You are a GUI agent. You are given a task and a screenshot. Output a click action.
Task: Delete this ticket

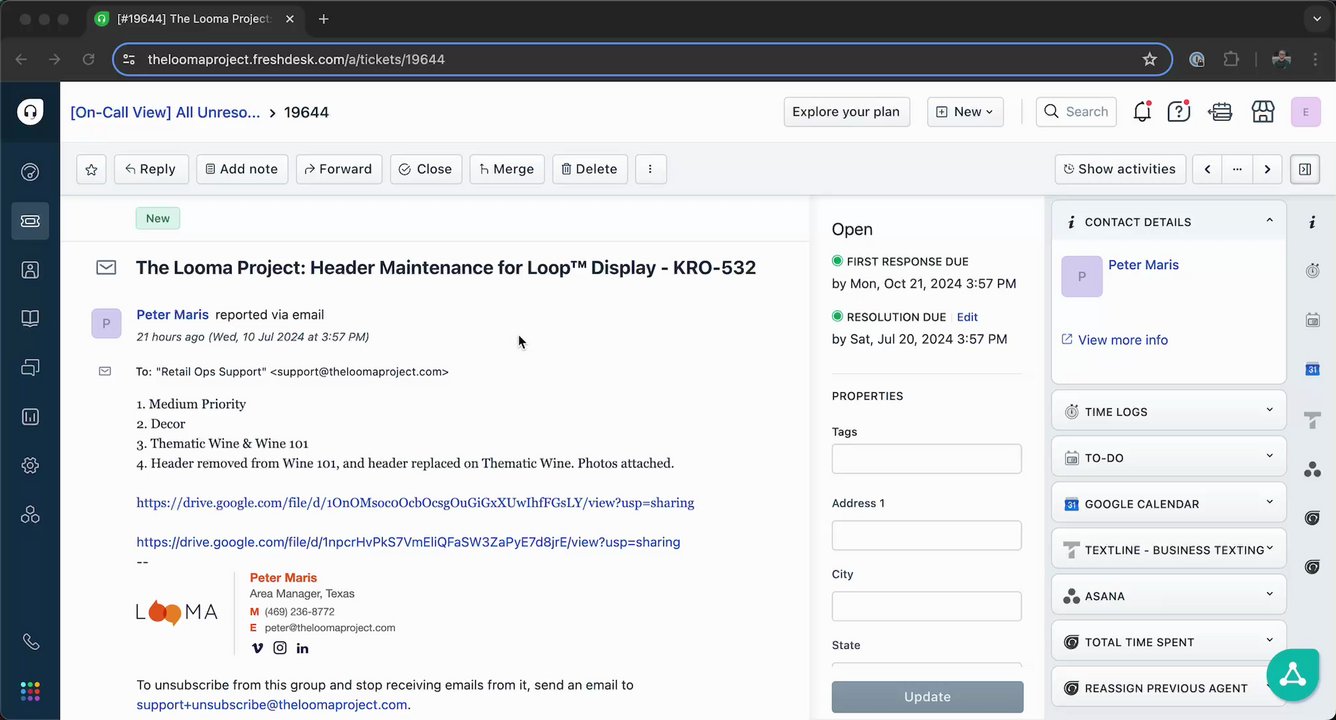(x=590, y=169)
